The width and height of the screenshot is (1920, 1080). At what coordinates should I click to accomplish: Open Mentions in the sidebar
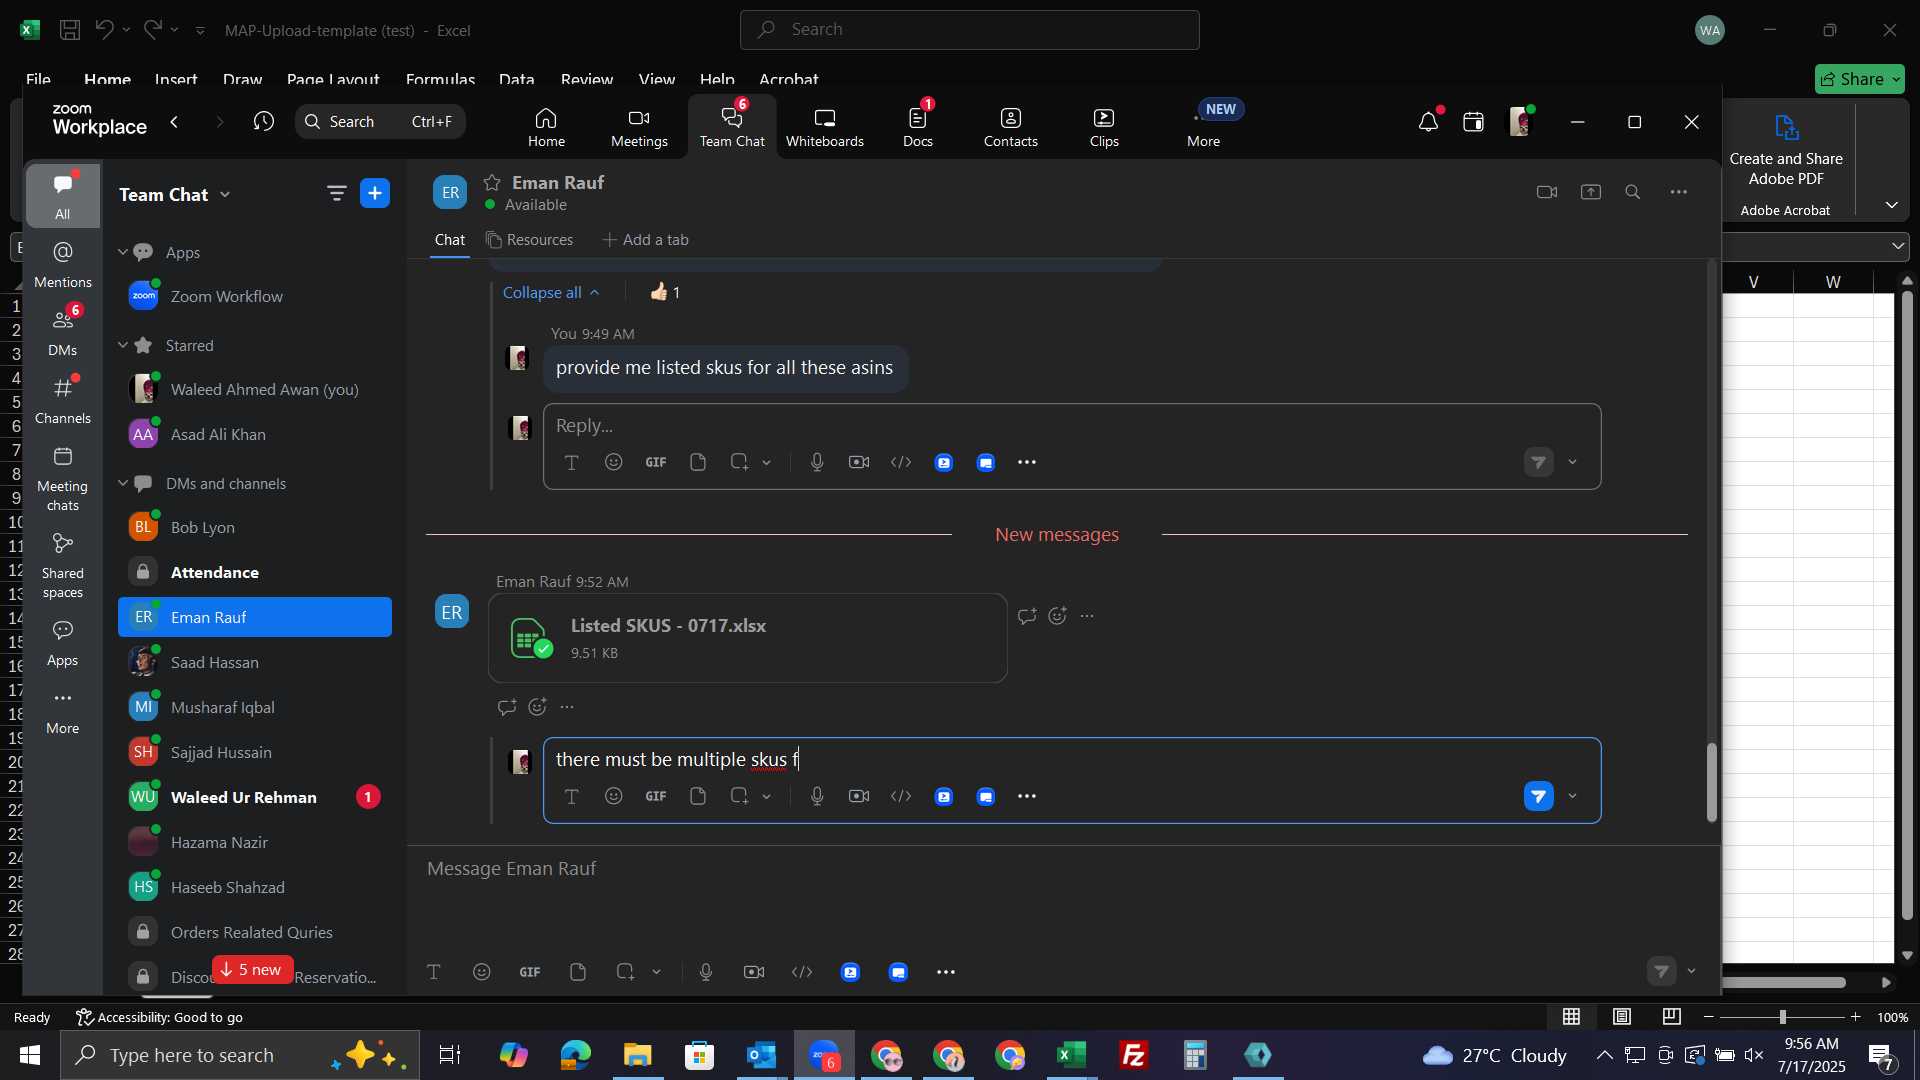click(x=63, y=265)
